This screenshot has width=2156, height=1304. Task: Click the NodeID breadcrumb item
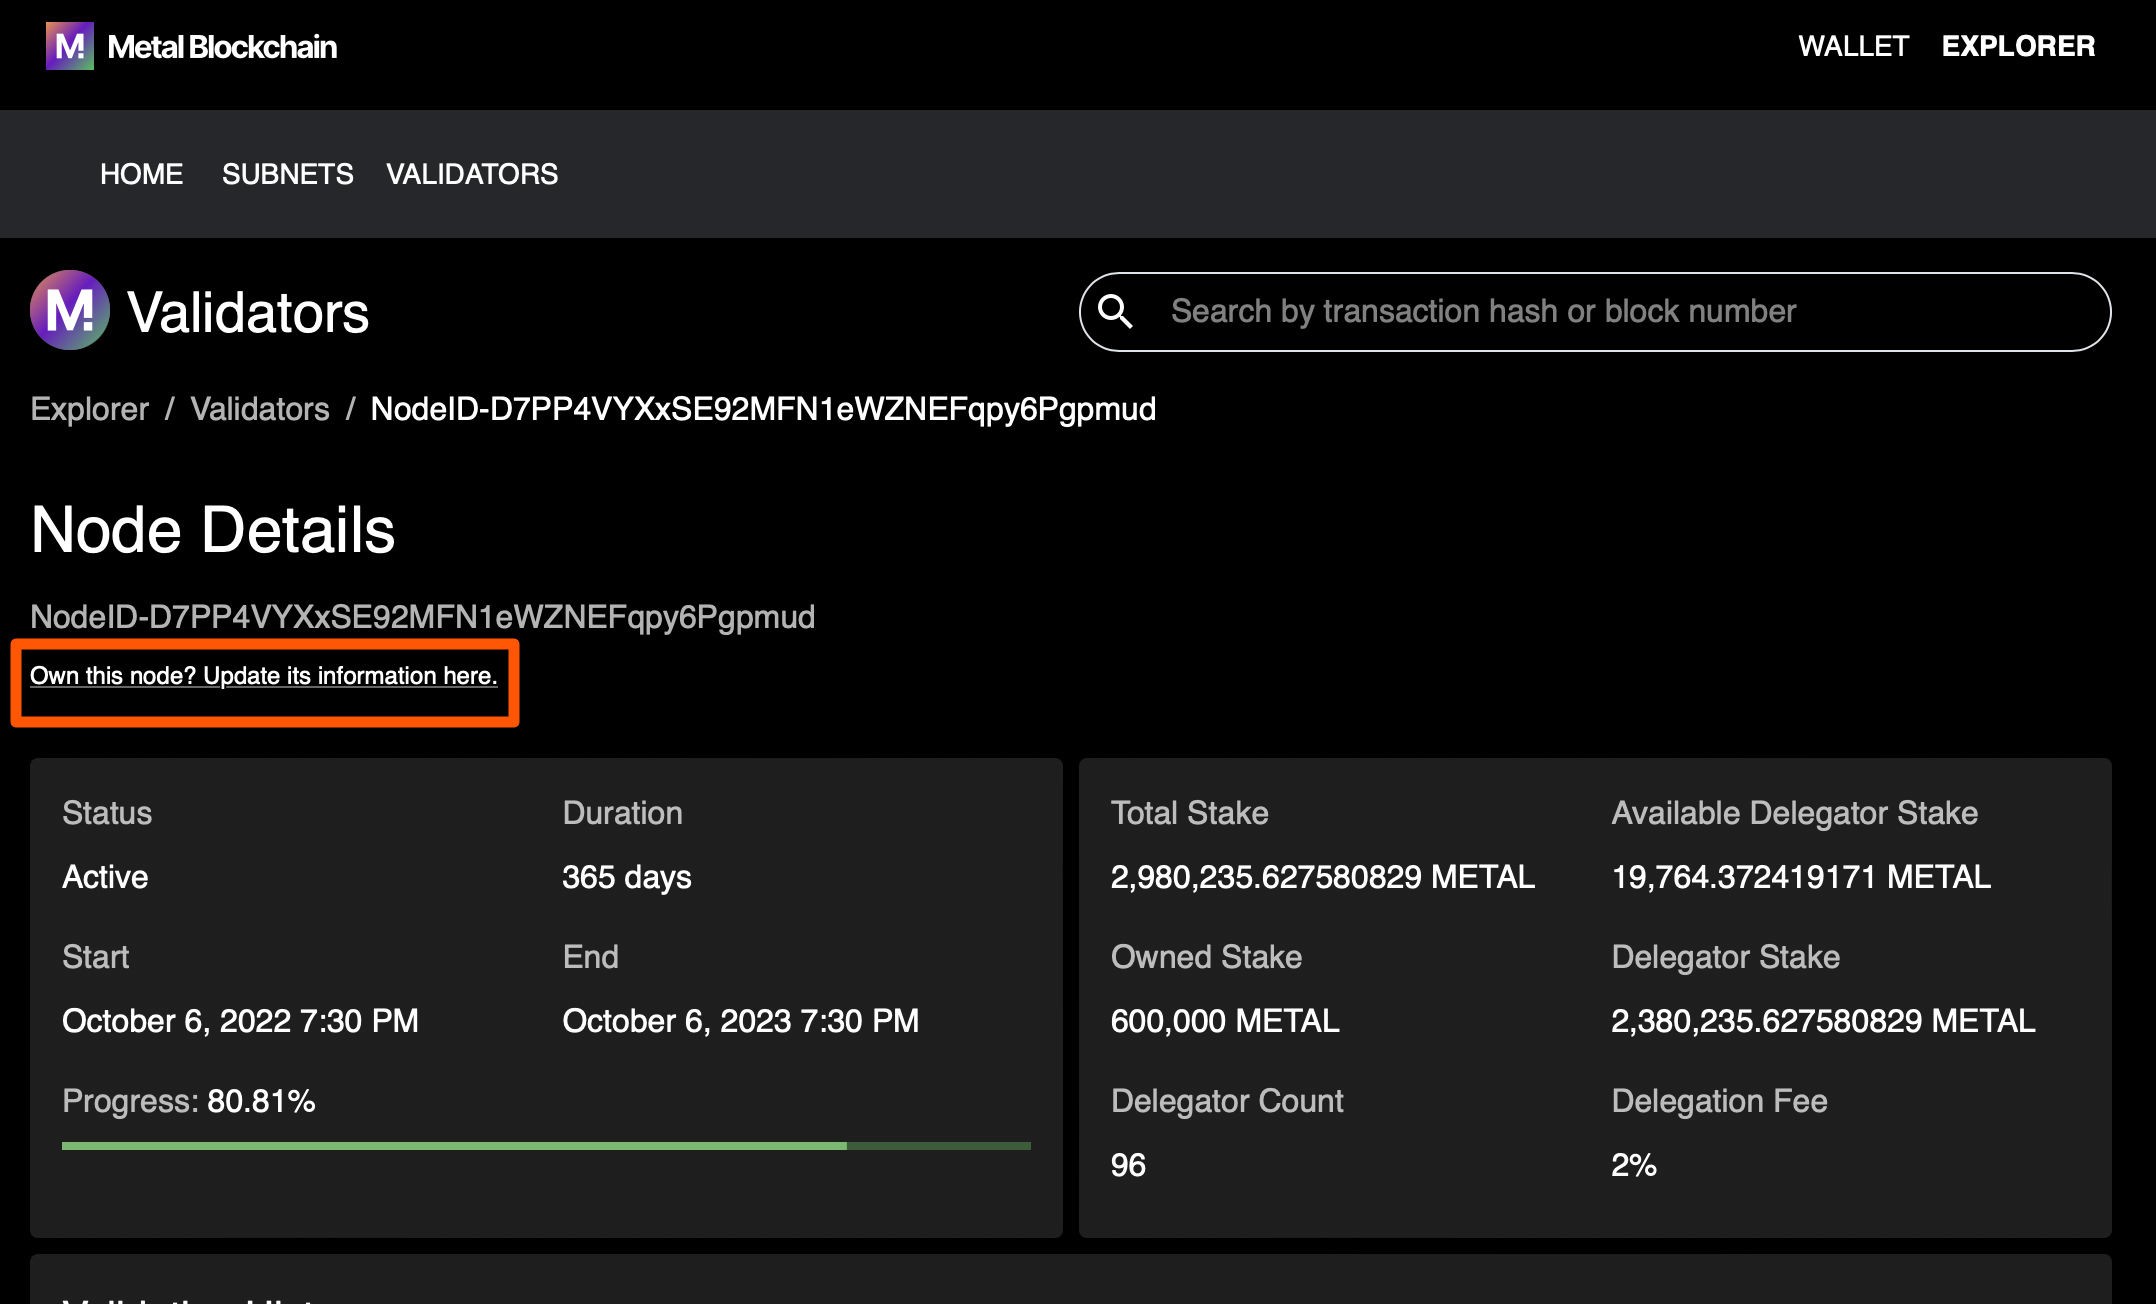click(x=762, y=409)
